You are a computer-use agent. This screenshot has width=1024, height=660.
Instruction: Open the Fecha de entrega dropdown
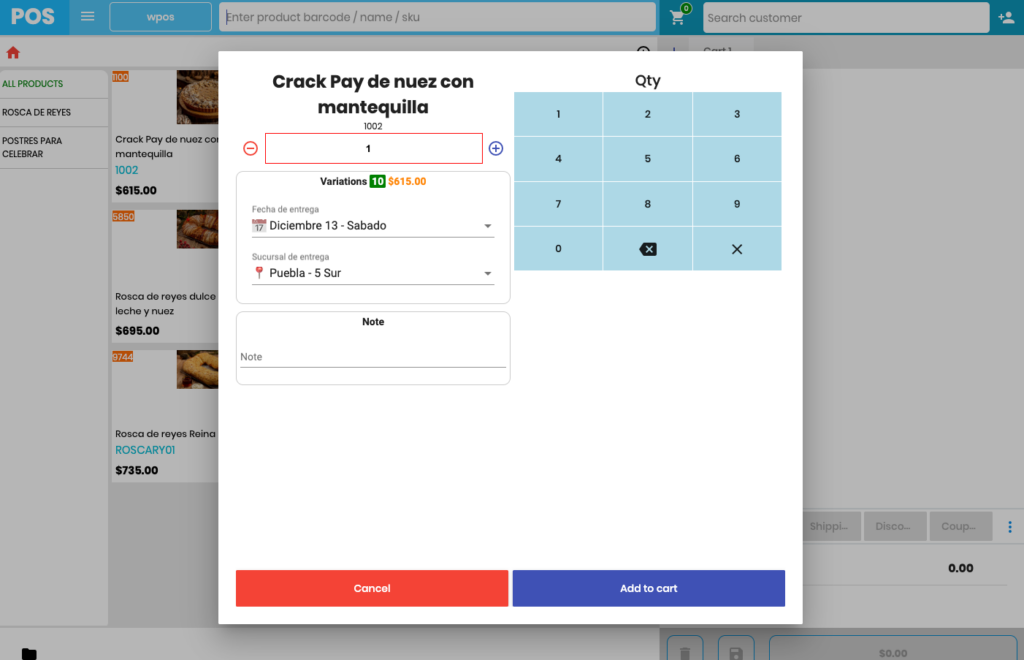point(372,226)
